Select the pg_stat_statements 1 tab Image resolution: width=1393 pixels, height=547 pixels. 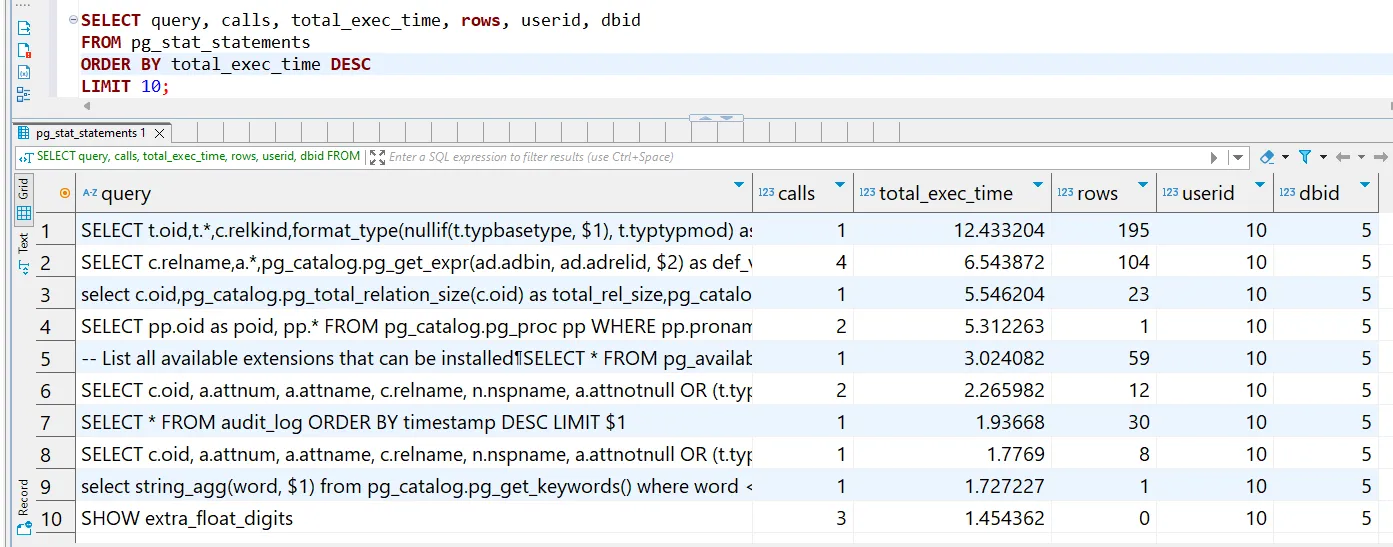[x=90, y=133]
